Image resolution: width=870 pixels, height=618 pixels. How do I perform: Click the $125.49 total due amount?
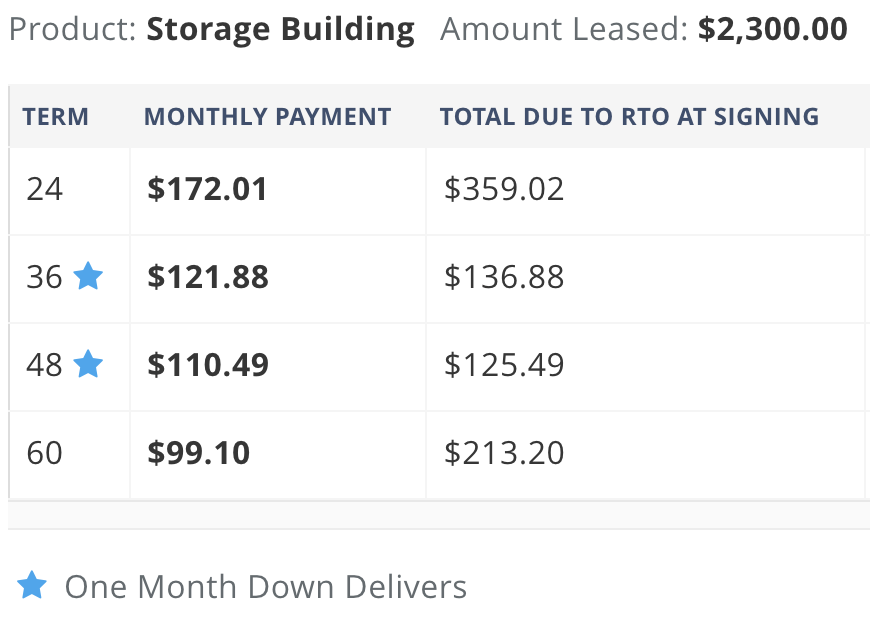[x=504, y=364]
